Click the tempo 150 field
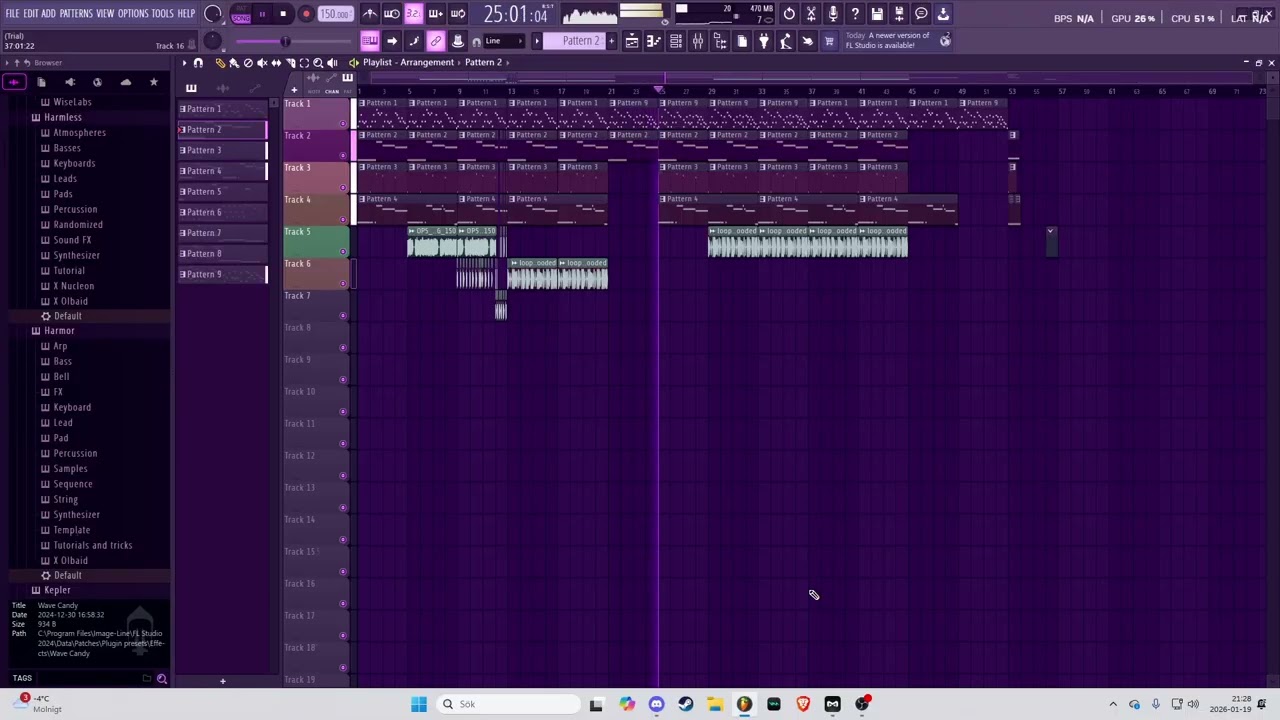 (x=335, y=14)
